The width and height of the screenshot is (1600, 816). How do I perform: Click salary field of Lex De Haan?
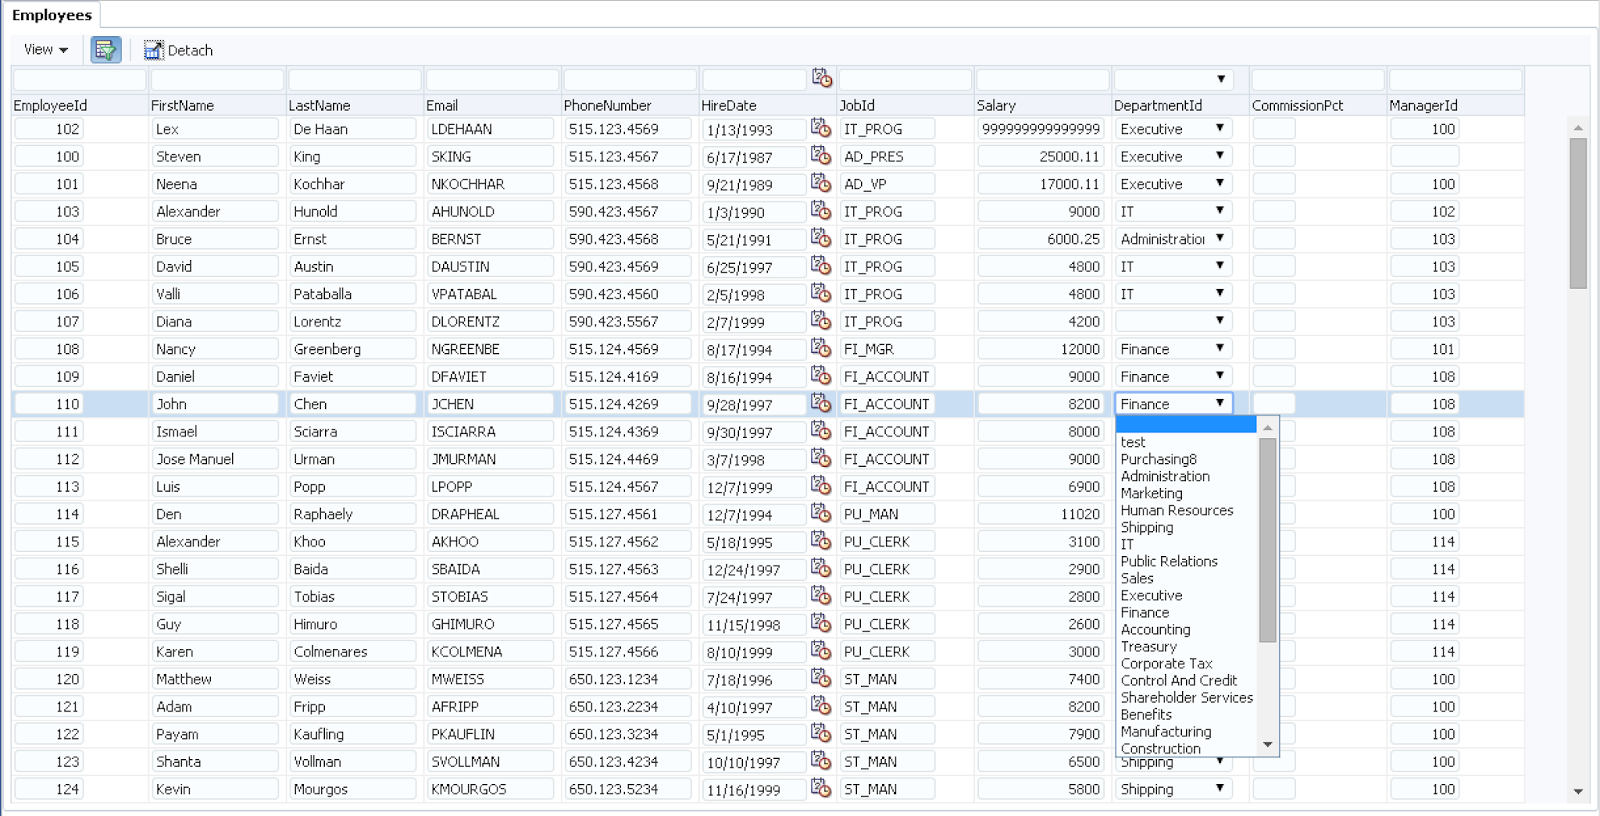1040,129
